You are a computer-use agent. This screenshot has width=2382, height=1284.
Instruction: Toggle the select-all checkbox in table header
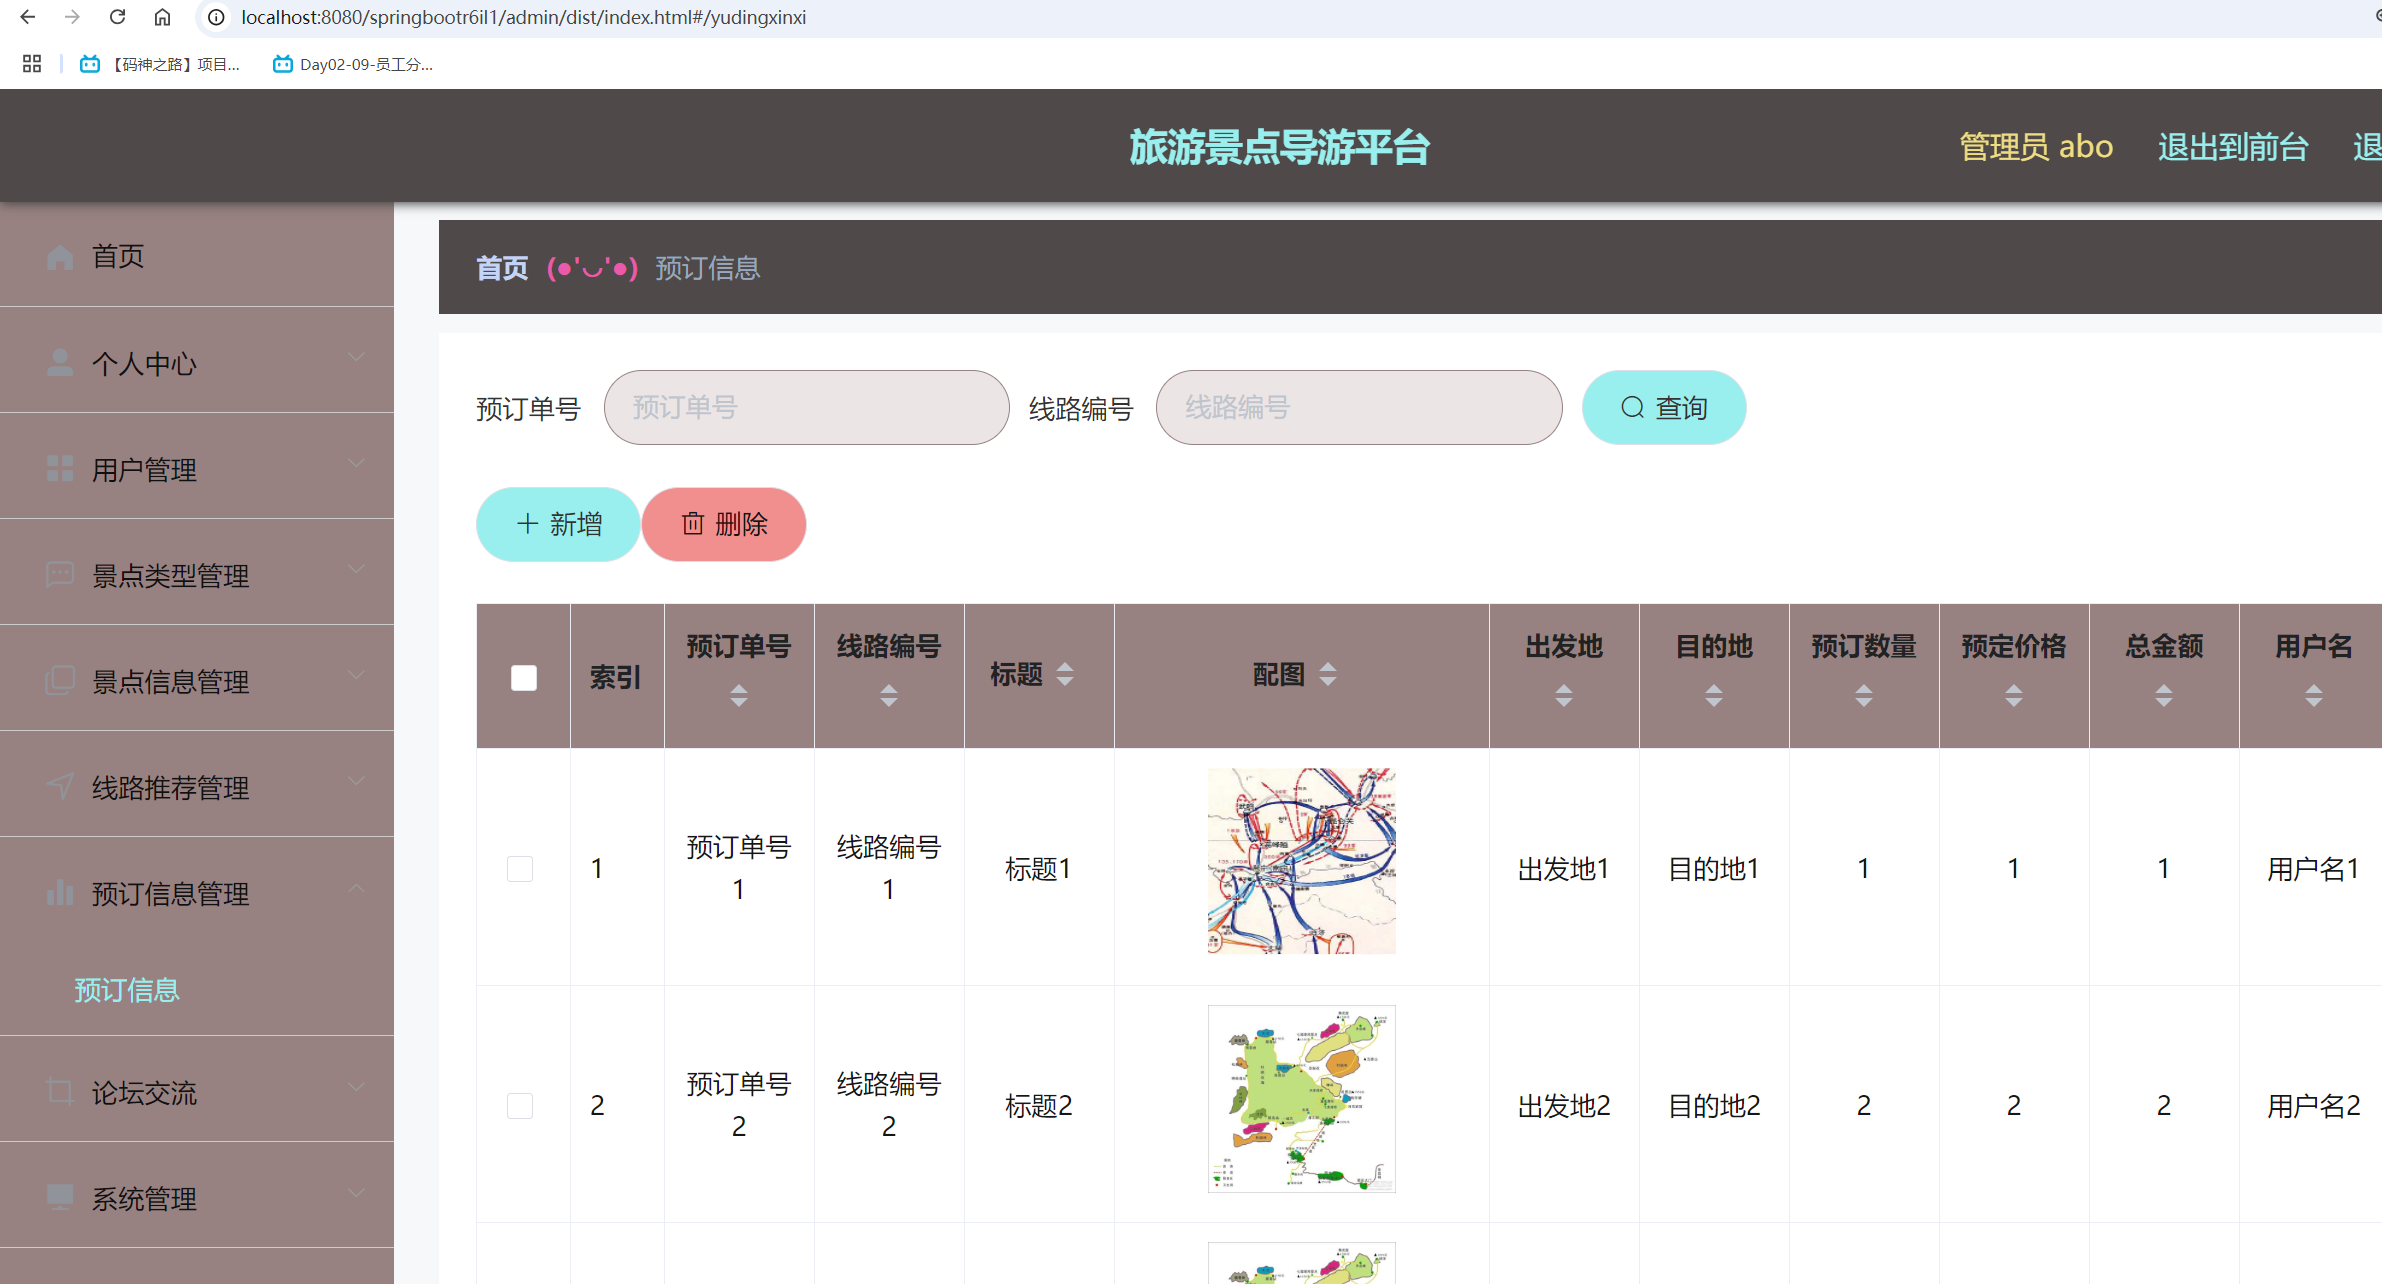click(522, 677)
